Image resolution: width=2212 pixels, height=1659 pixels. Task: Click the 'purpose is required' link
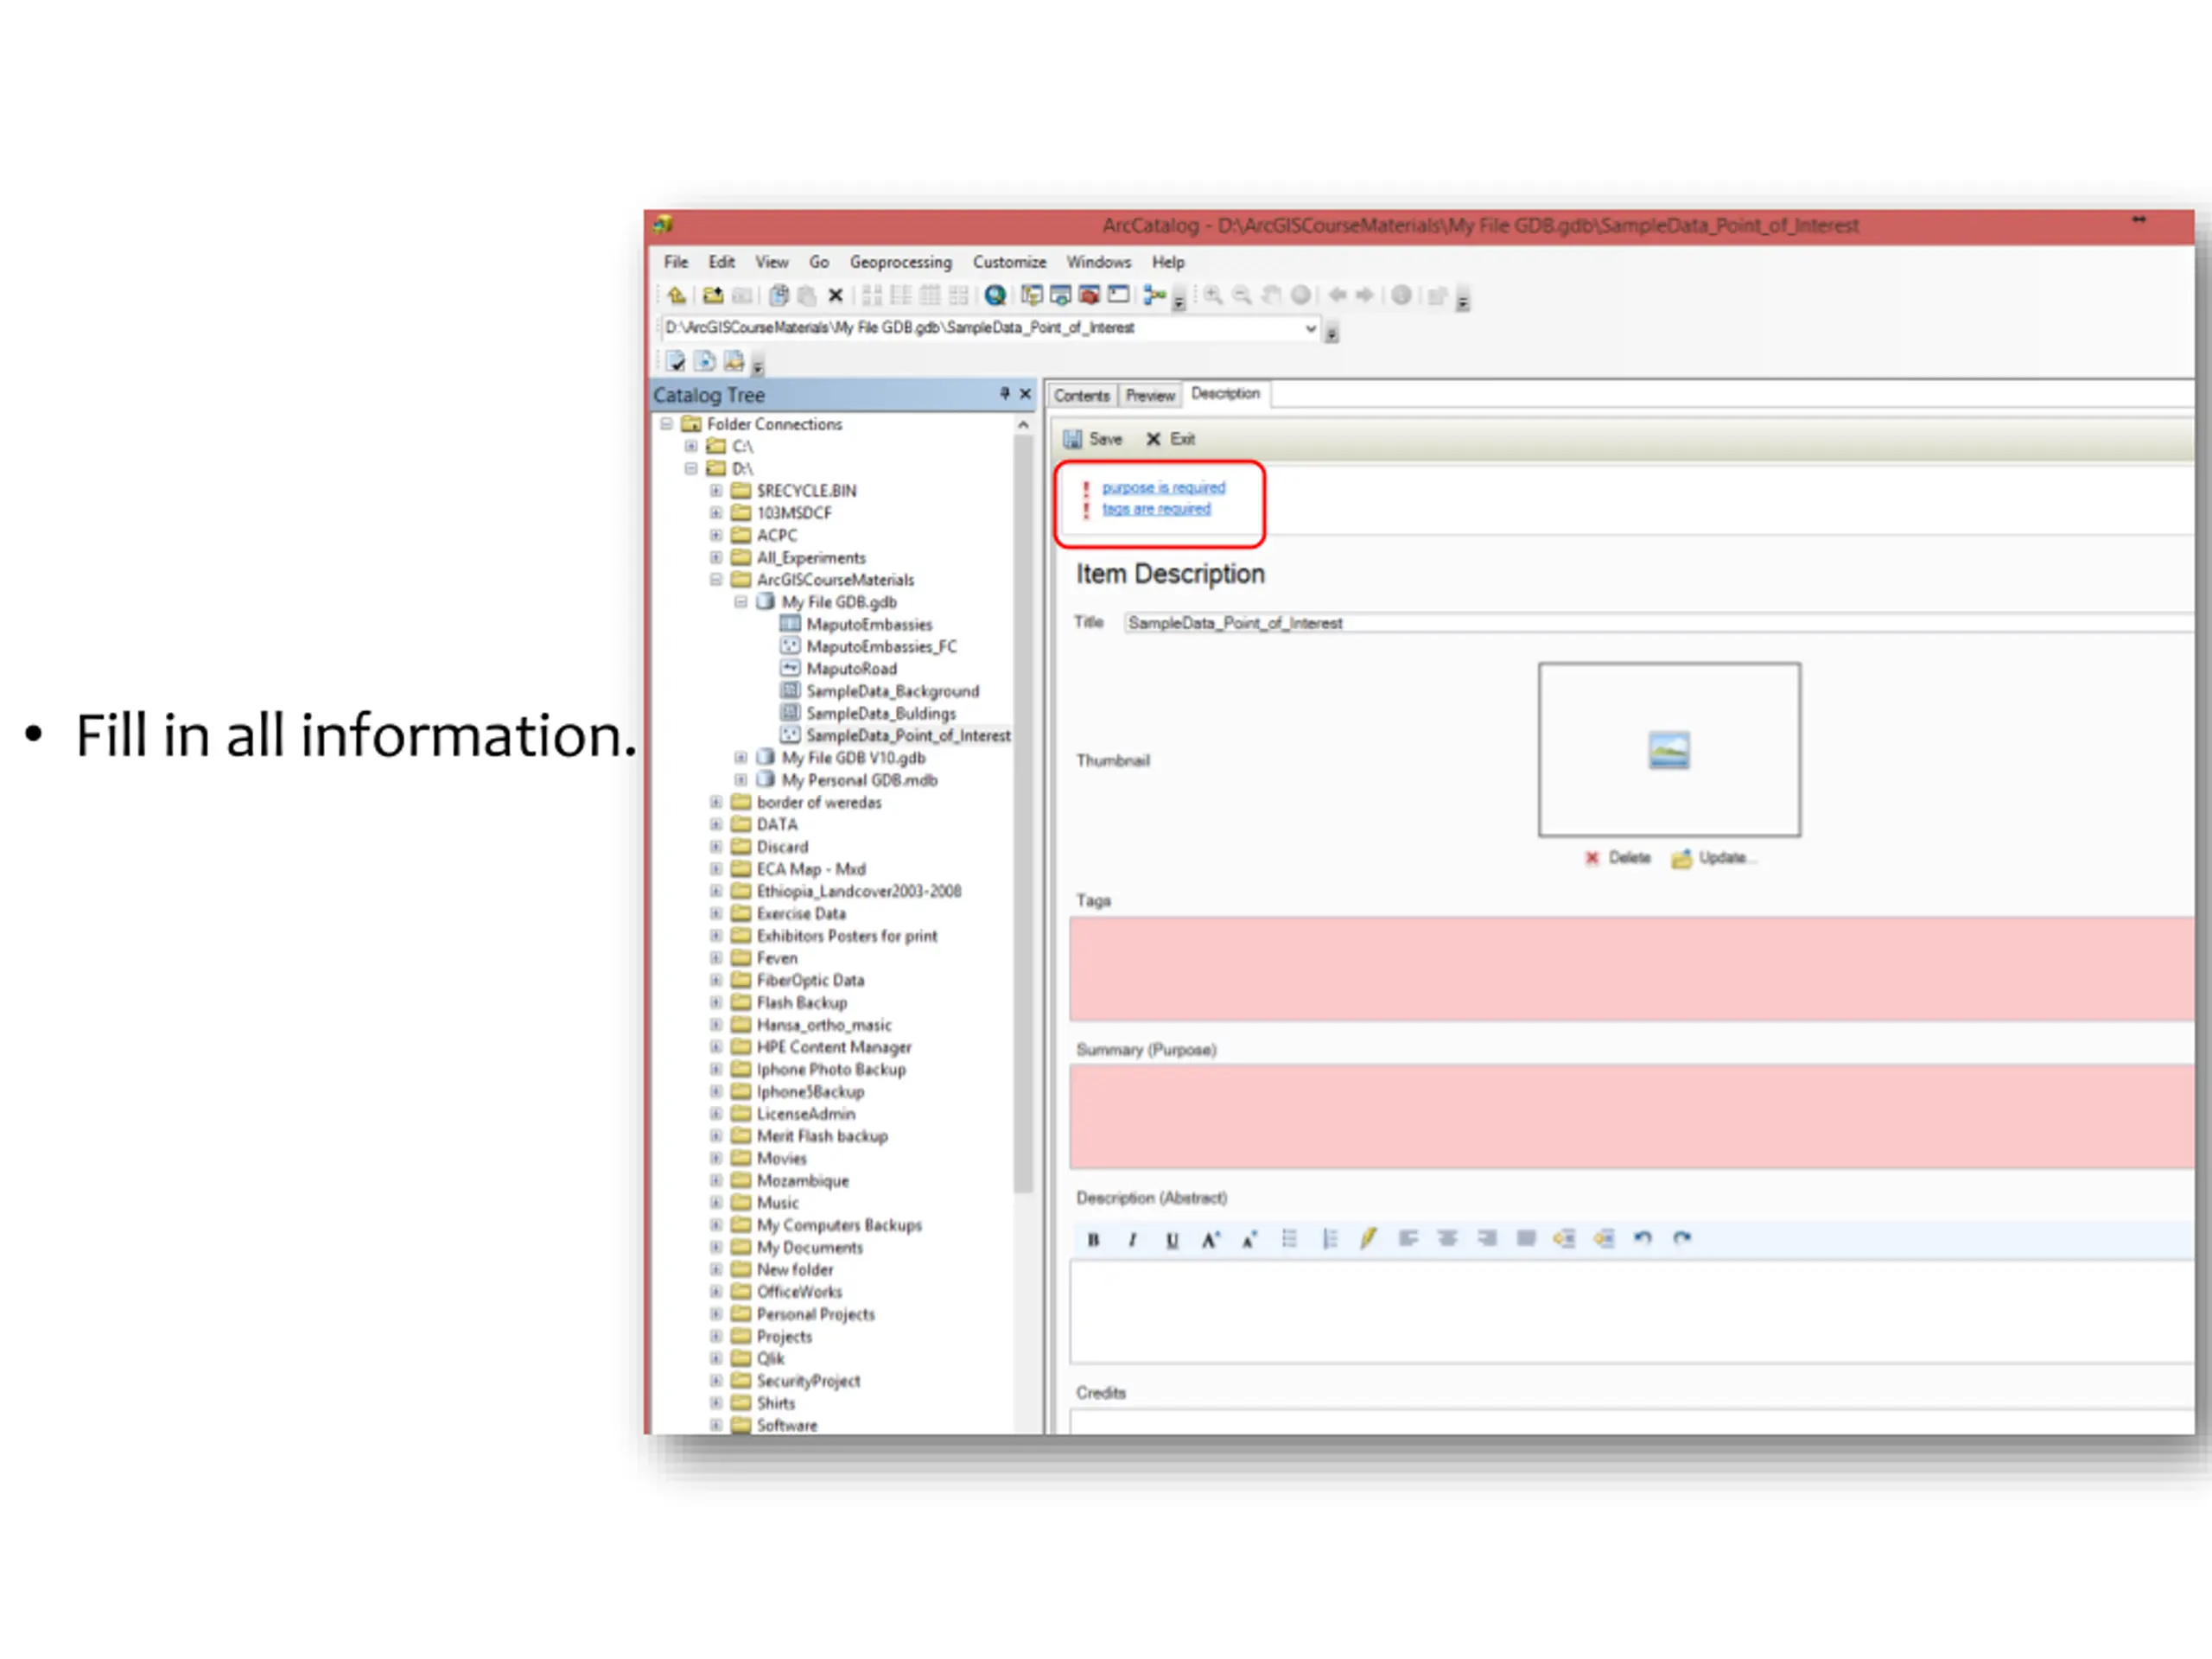click(x=1164, y=487)
